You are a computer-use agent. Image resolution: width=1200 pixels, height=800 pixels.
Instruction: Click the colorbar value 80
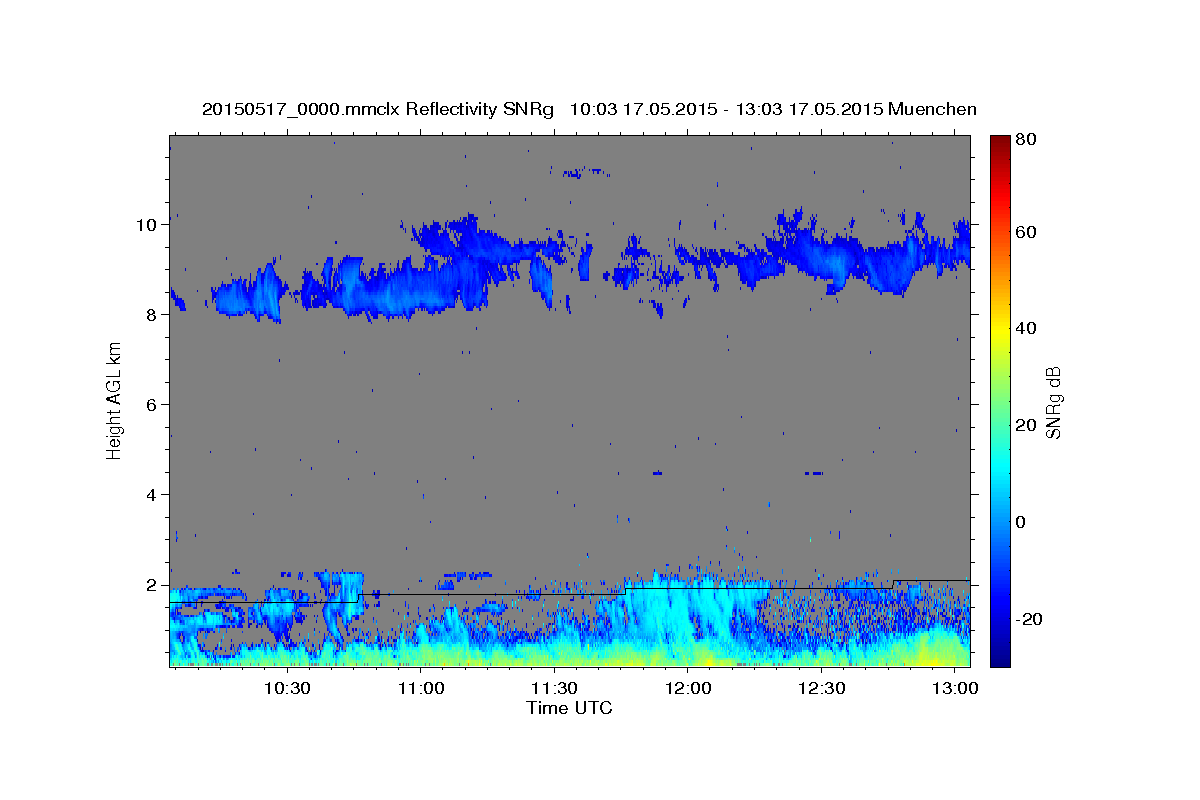1025,140
